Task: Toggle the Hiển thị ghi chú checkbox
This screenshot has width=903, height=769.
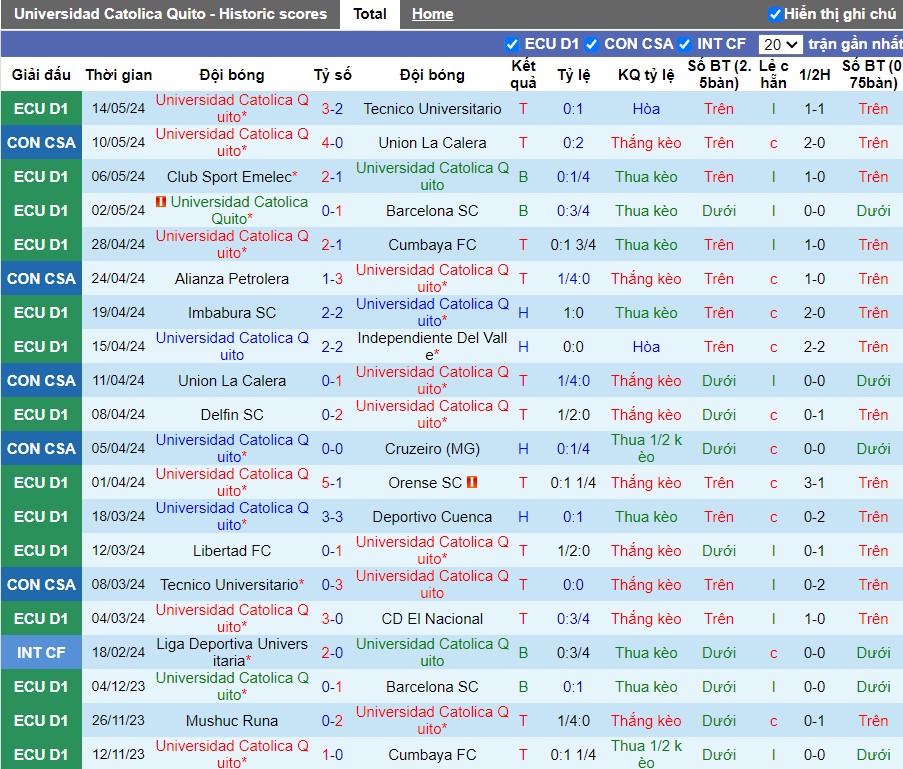Action: [775, 14]
